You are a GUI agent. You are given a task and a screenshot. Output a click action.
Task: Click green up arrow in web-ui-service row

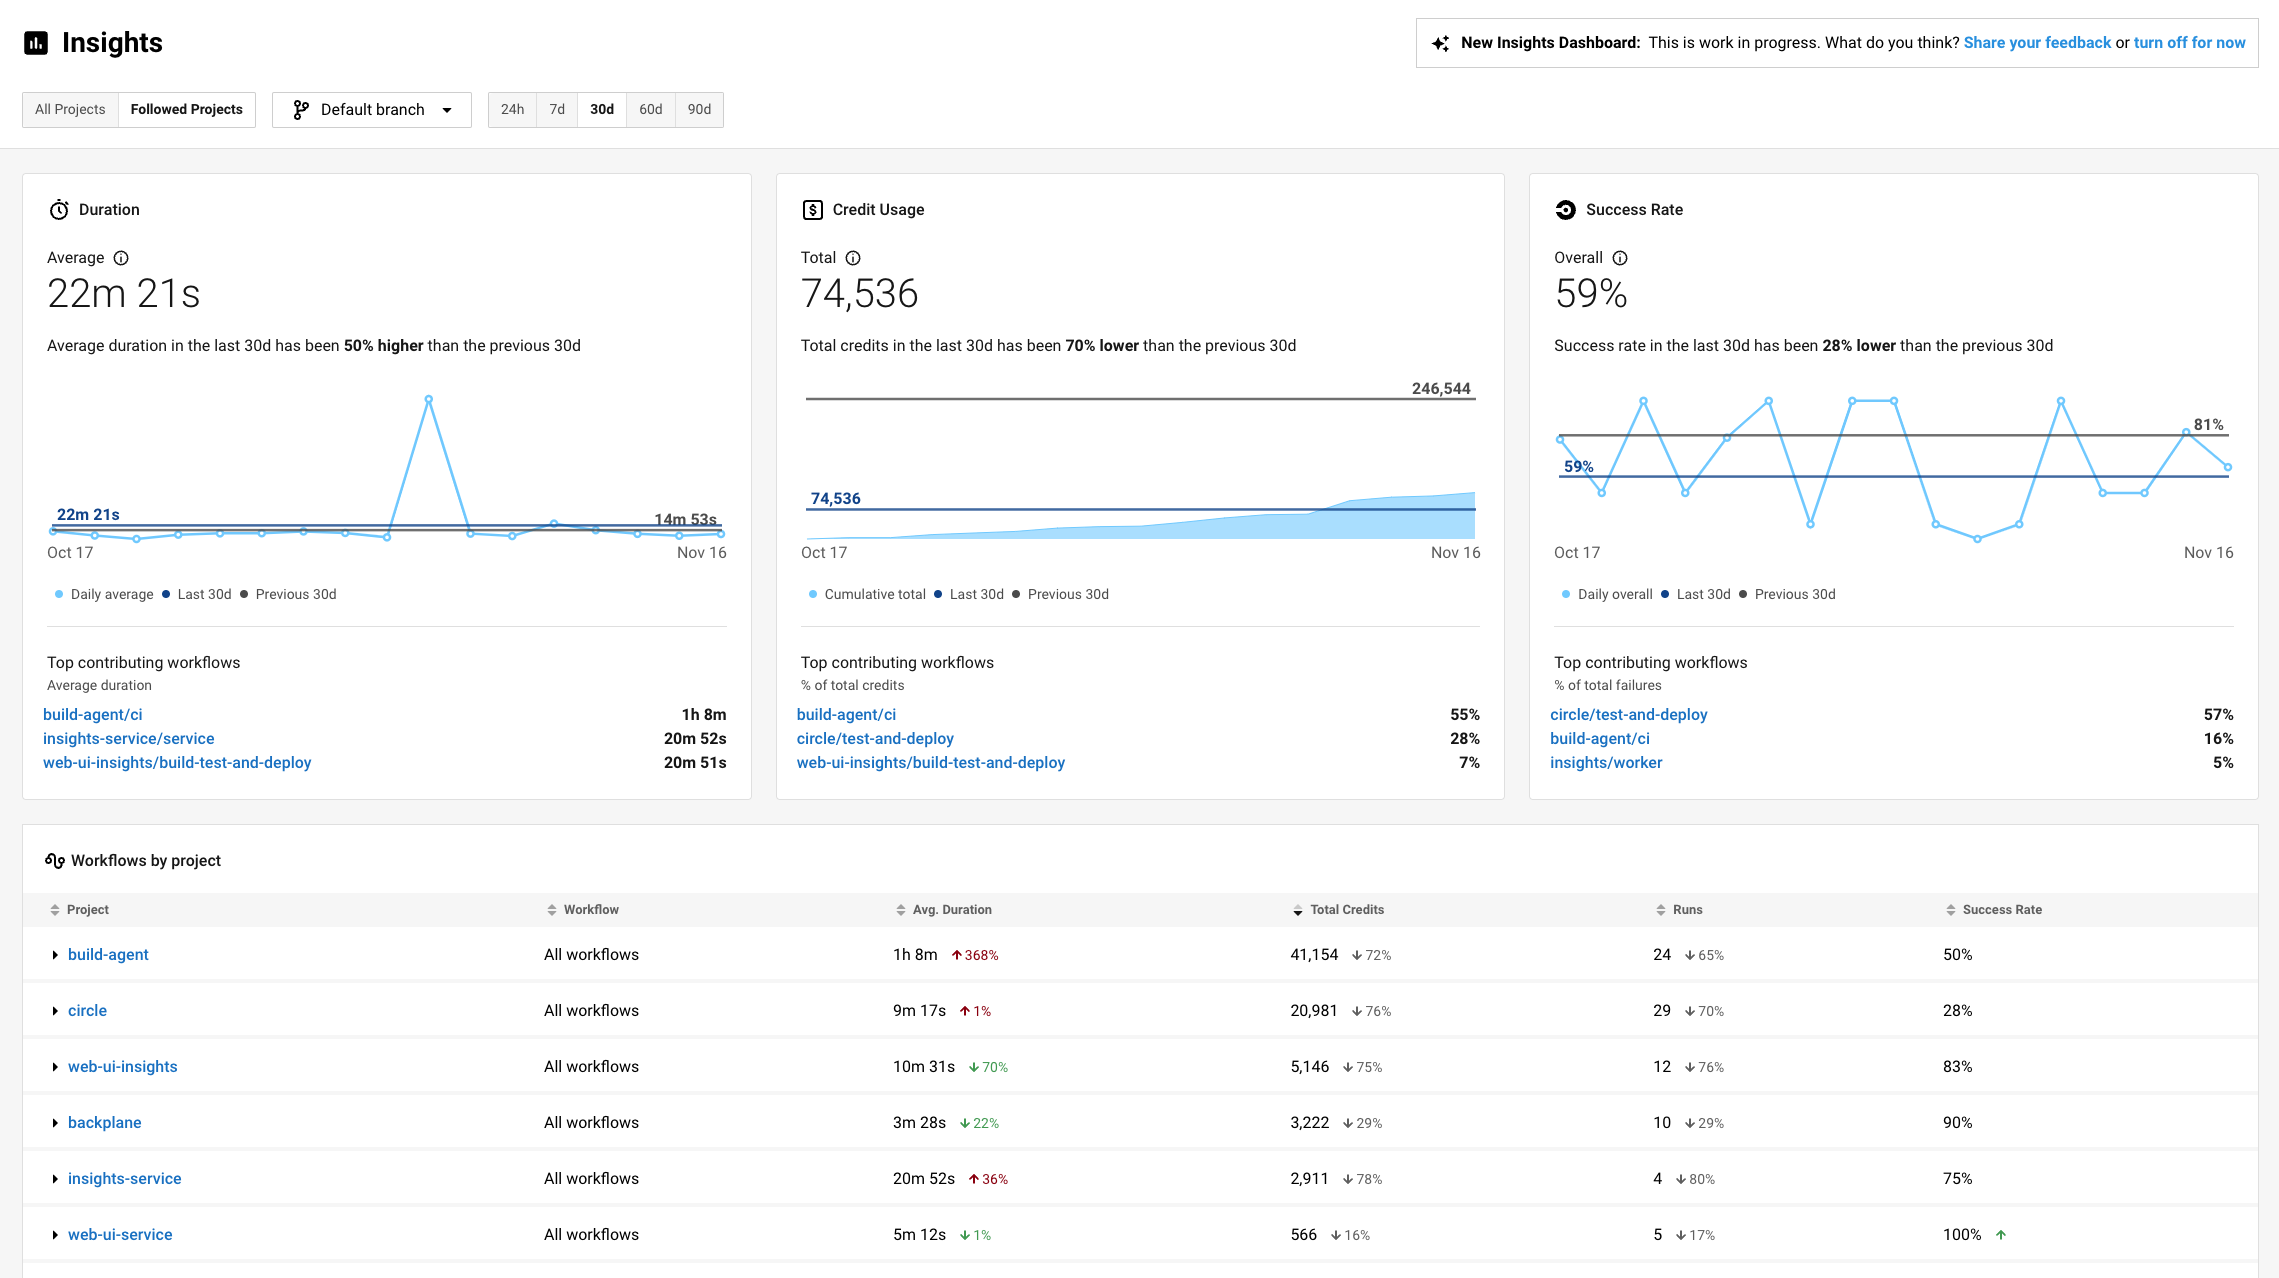[x=2001, y=1235]
